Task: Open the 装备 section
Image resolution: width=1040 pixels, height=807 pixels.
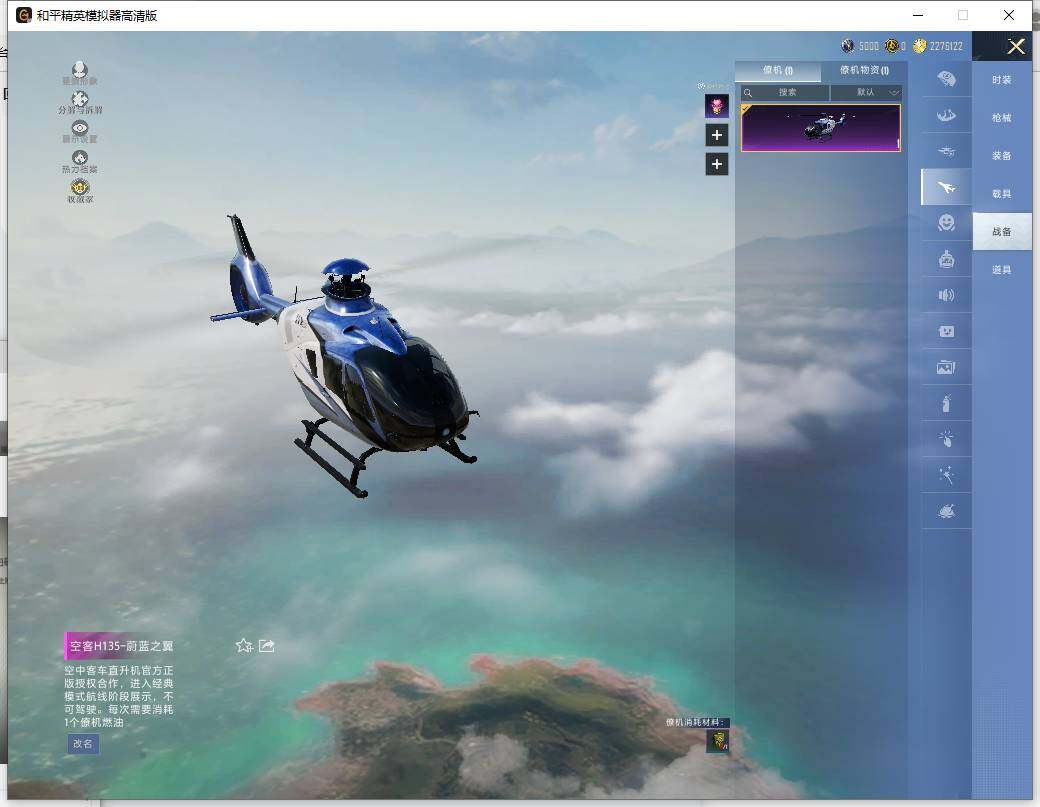Action: pos(1002,155)
